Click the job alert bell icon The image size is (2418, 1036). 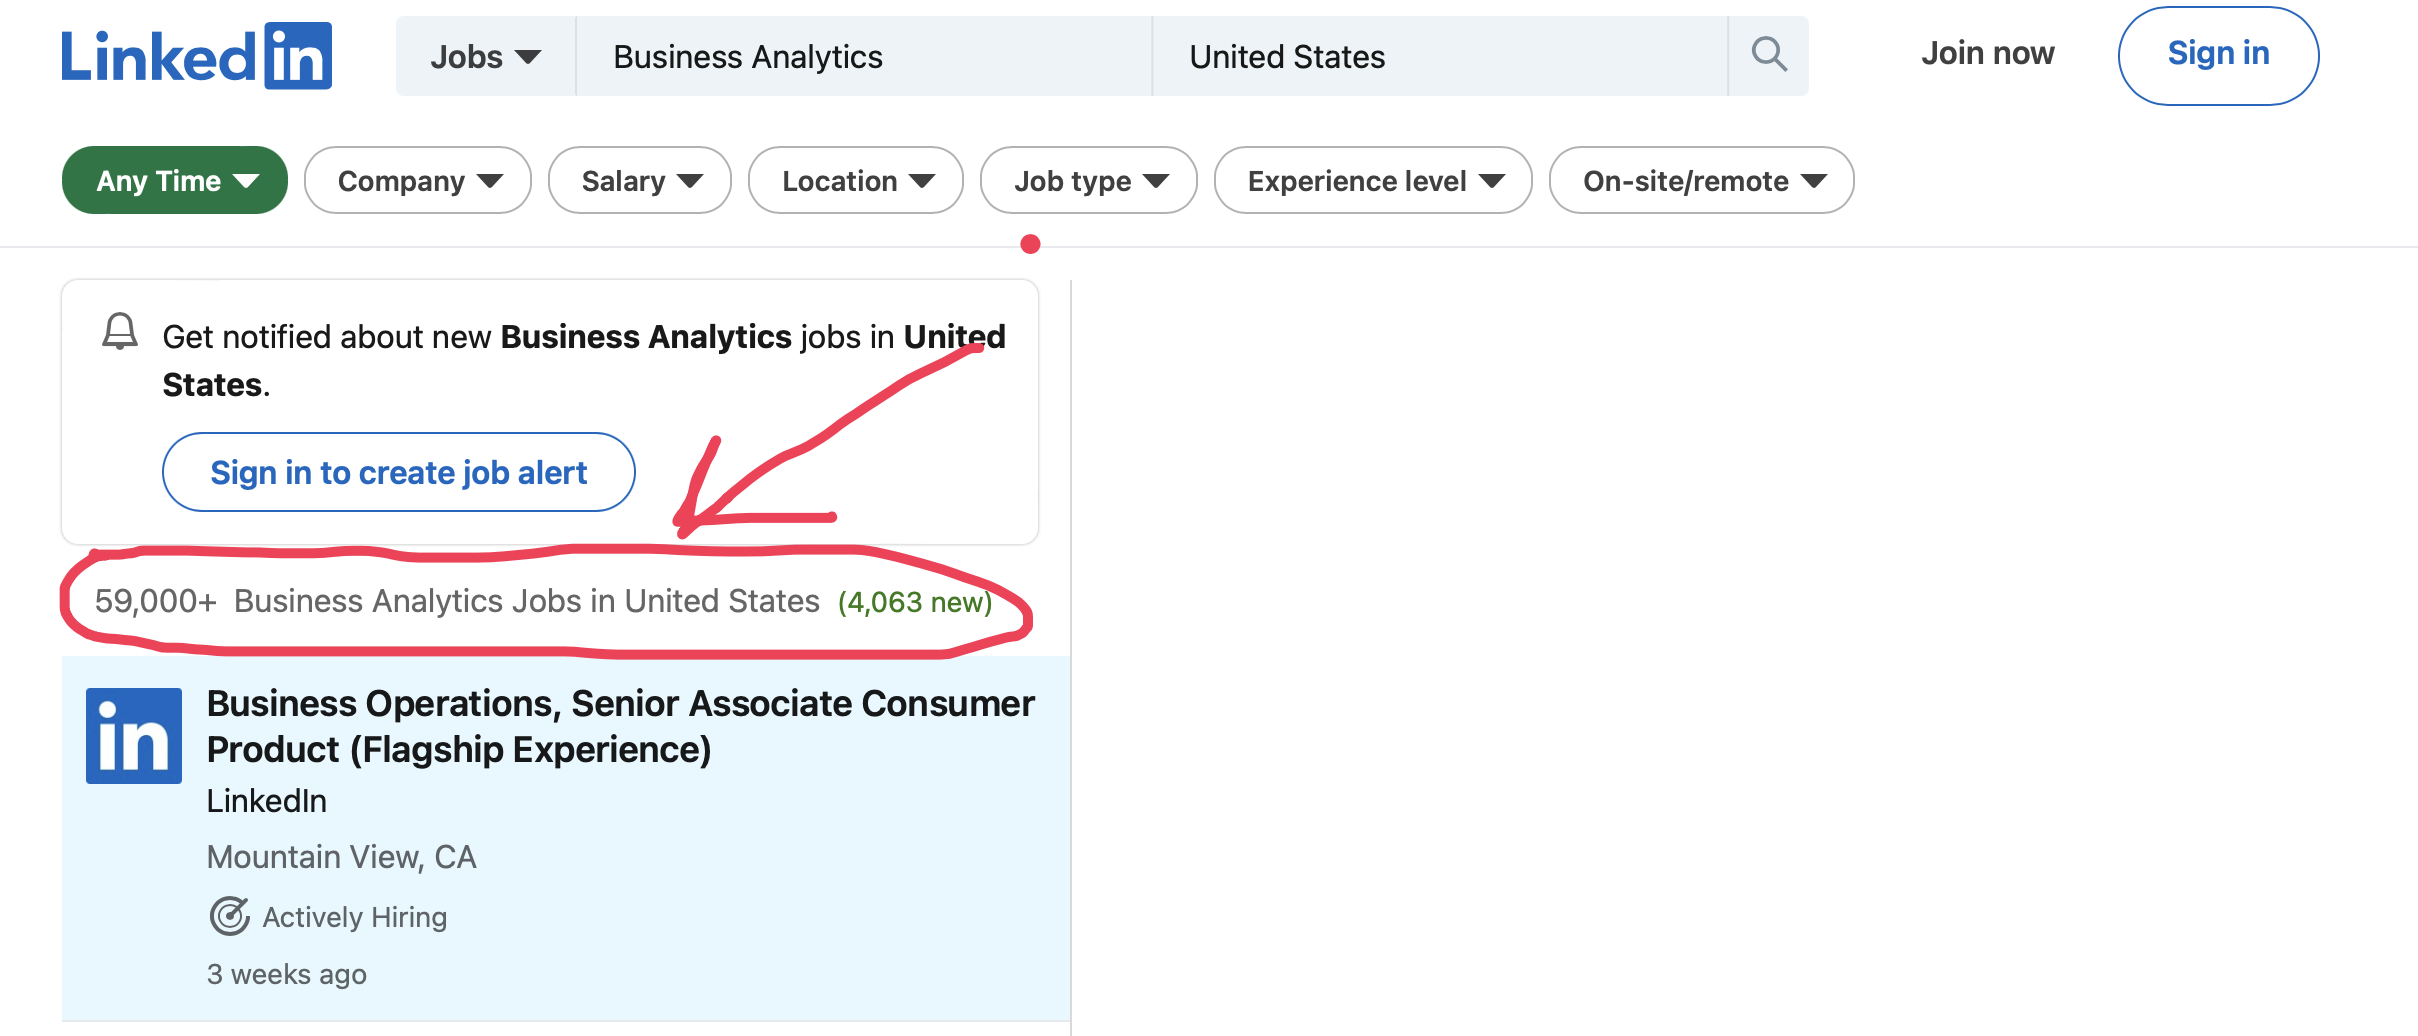point(120,331)
